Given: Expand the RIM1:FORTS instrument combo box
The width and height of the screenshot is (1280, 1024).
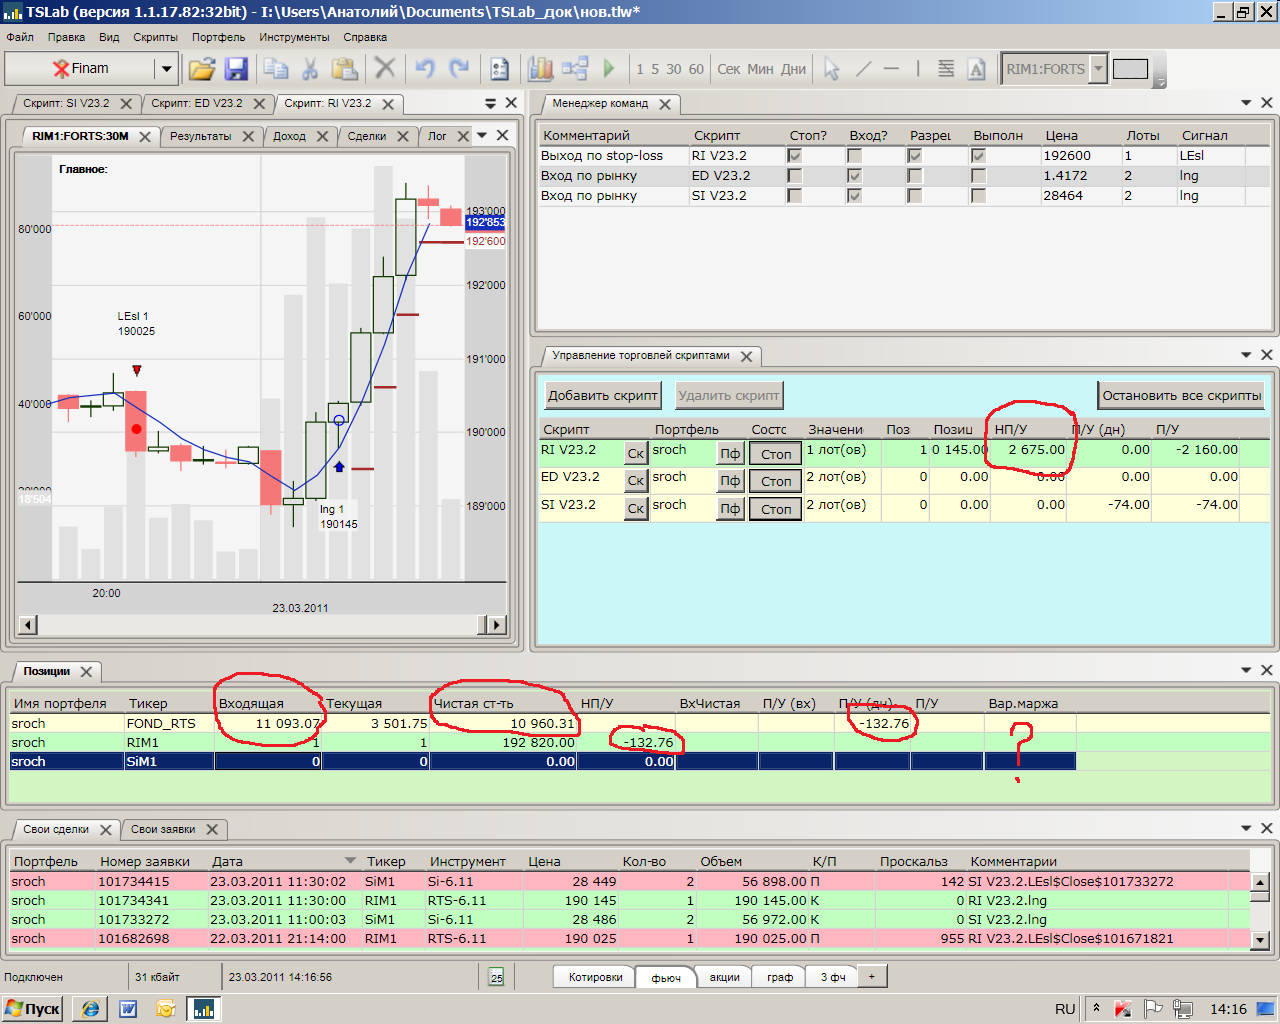Looking at the screenshot, I should click(1098, 69).
